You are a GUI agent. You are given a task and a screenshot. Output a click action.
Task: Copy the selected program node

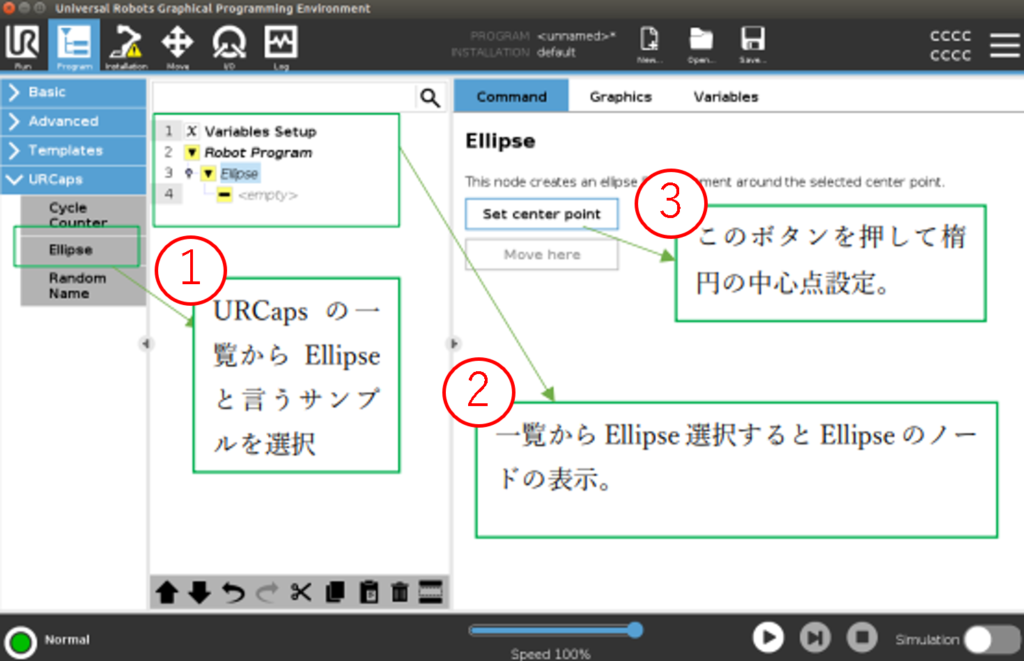(335, 592)
